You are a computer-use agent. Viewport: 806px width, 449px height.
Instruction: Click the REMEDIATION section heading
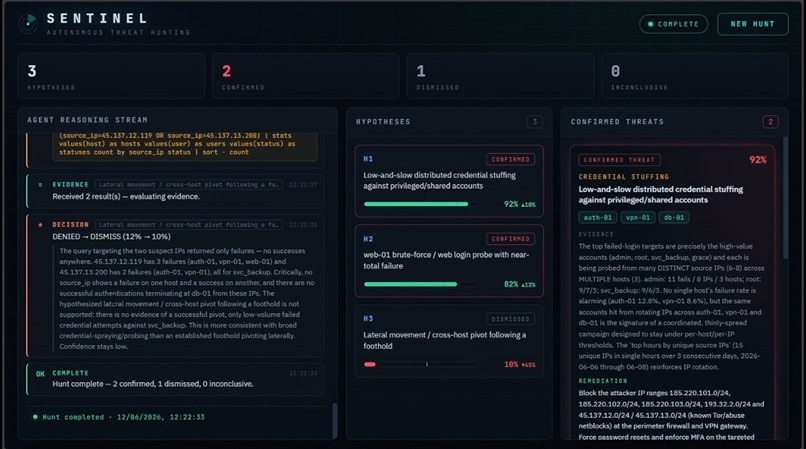[603, 381]
